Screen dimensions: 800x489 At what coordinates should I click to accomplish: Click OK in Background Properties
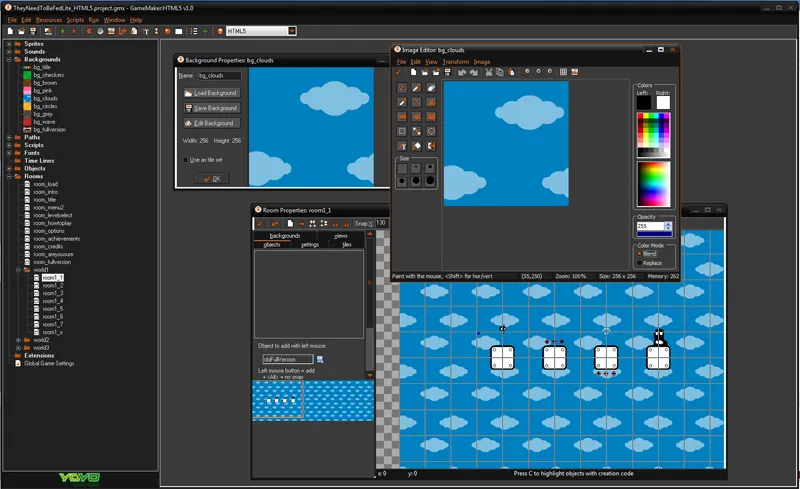tap(212, 179)
